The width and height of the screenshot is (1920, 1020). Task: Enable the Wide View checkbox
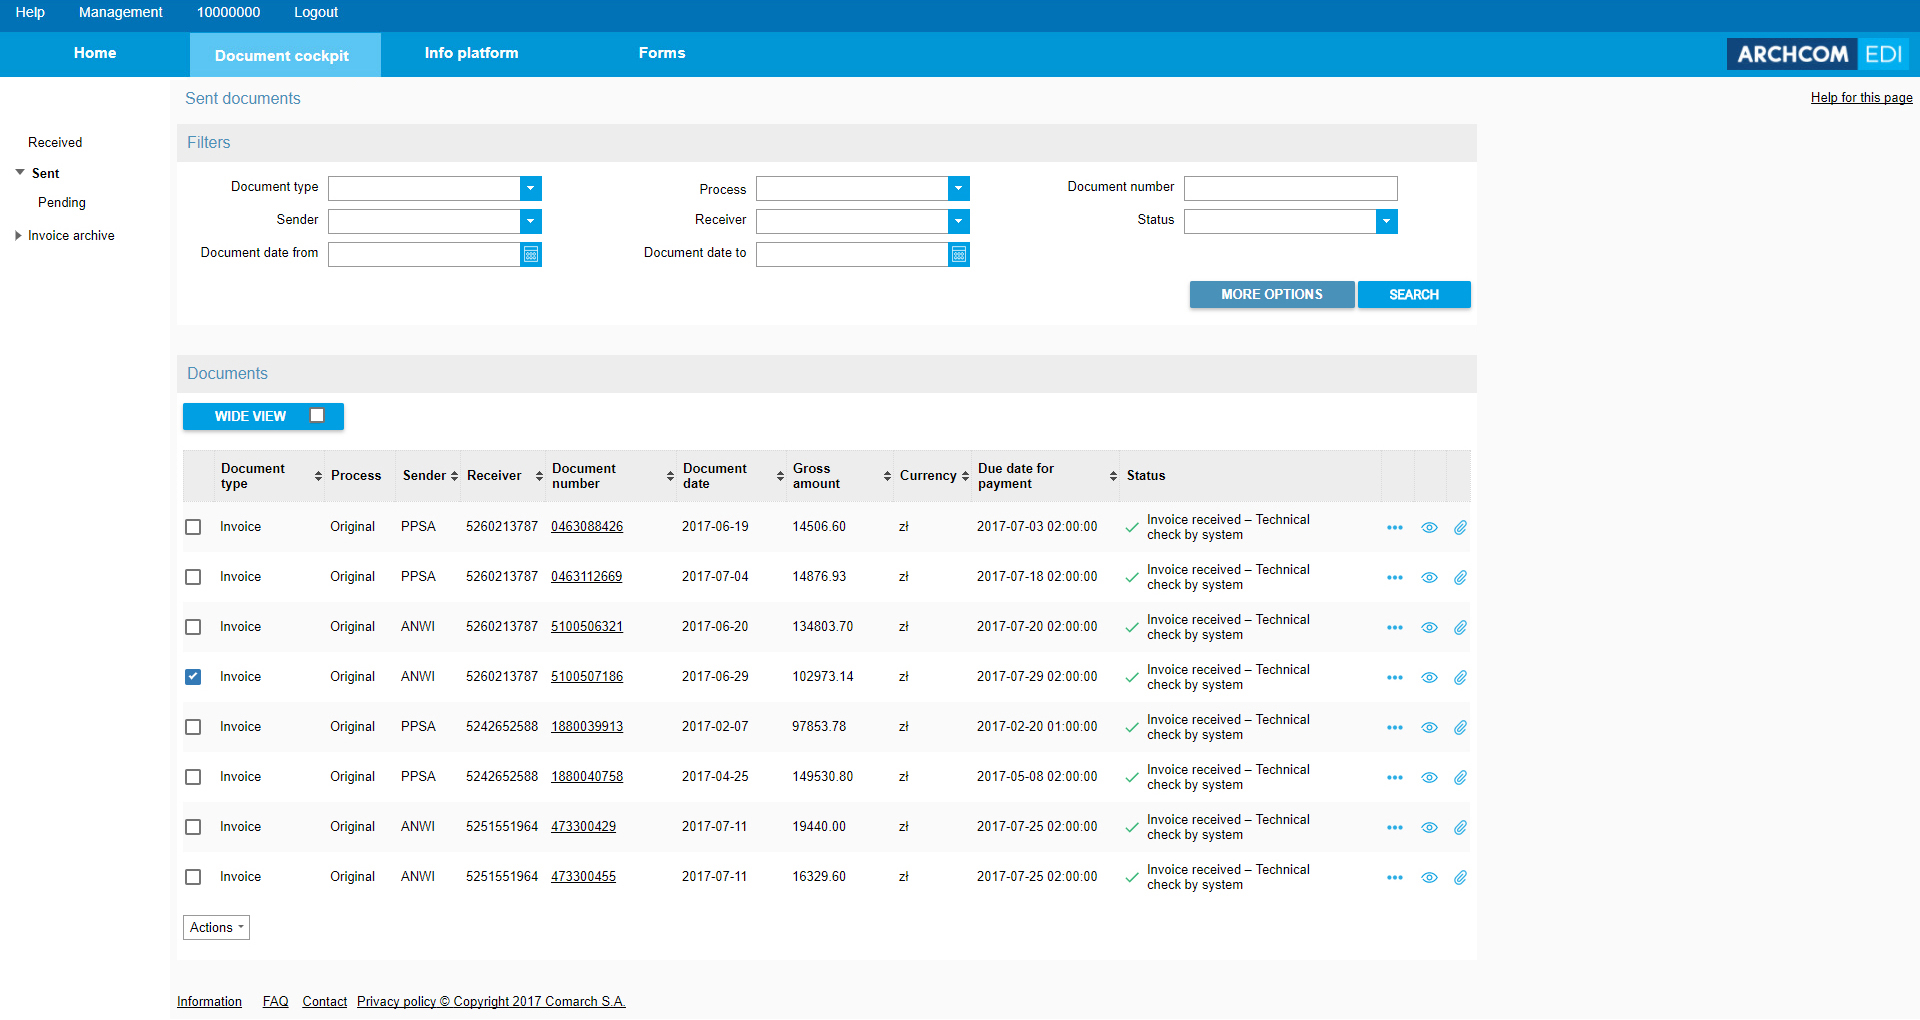click(x=317, y=416)
